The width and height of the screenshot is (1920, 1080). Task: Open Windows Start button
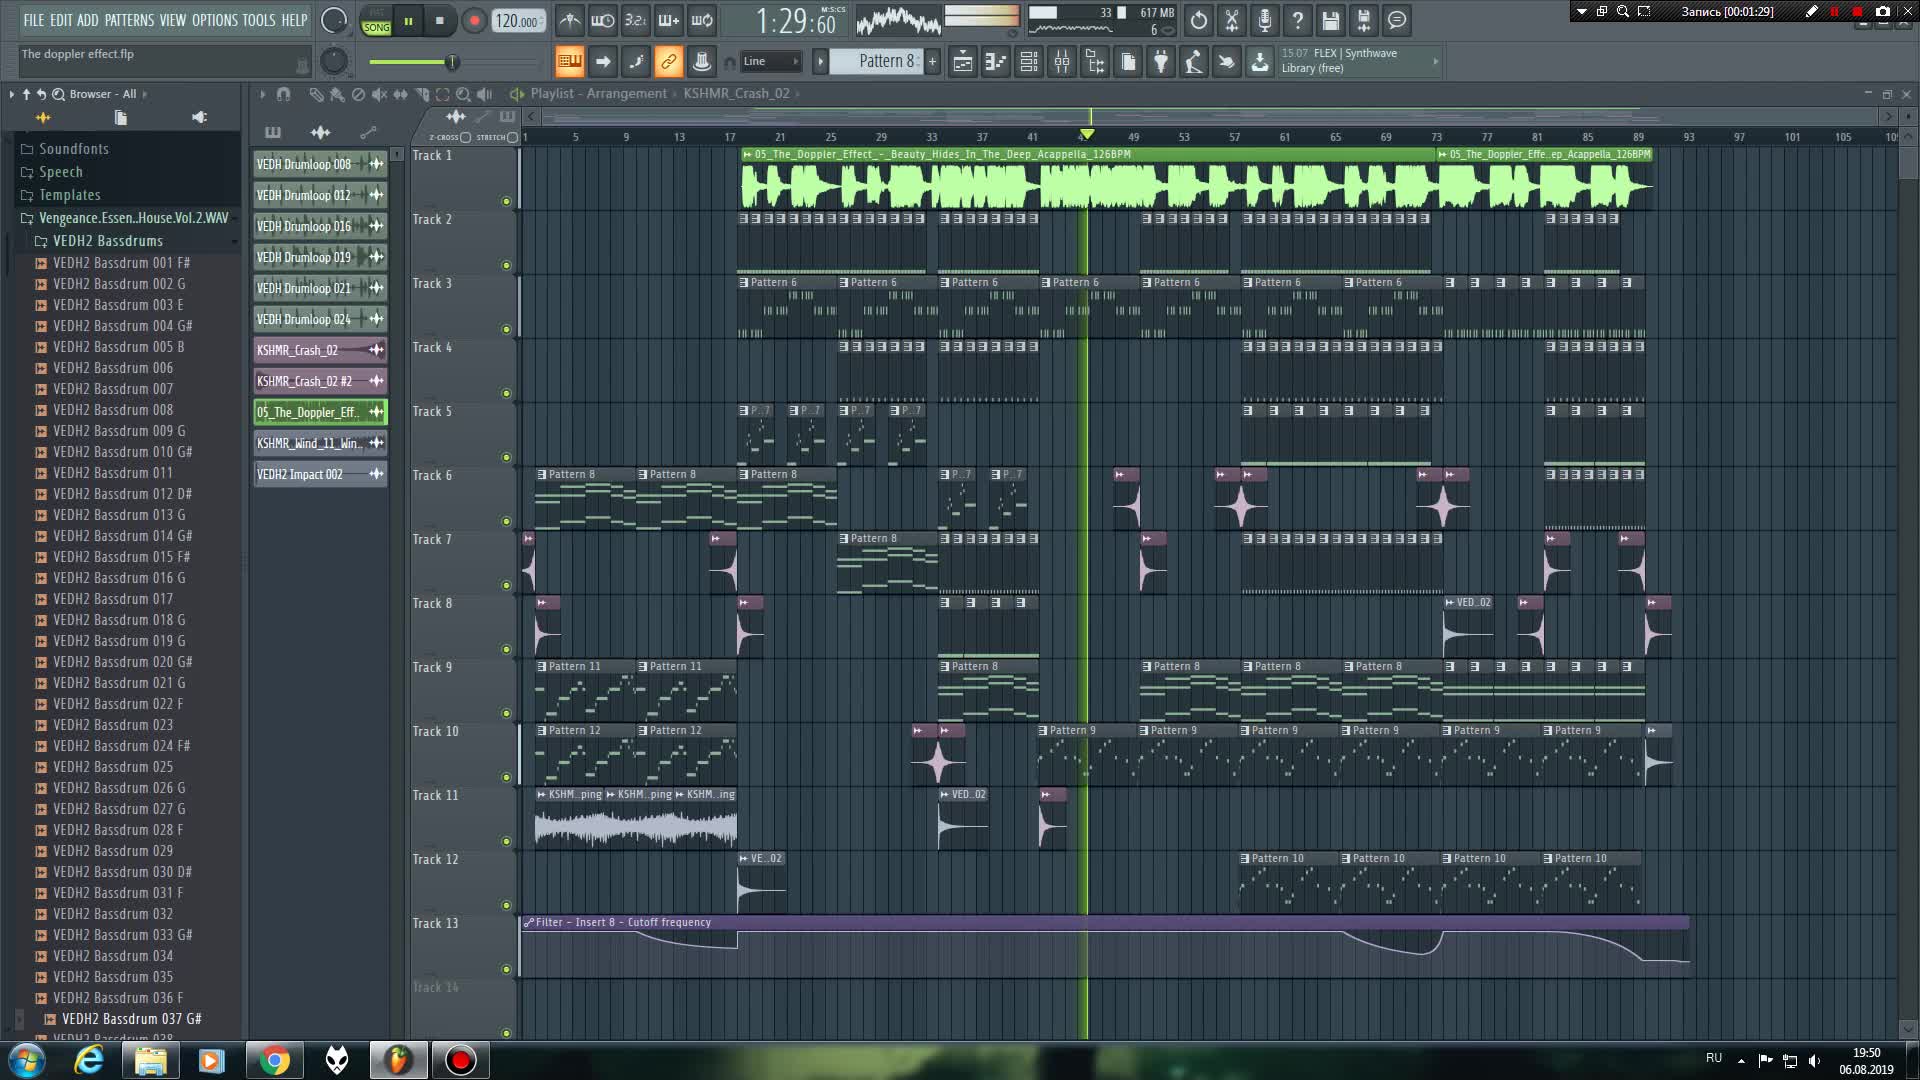[x=27, y=1060]
